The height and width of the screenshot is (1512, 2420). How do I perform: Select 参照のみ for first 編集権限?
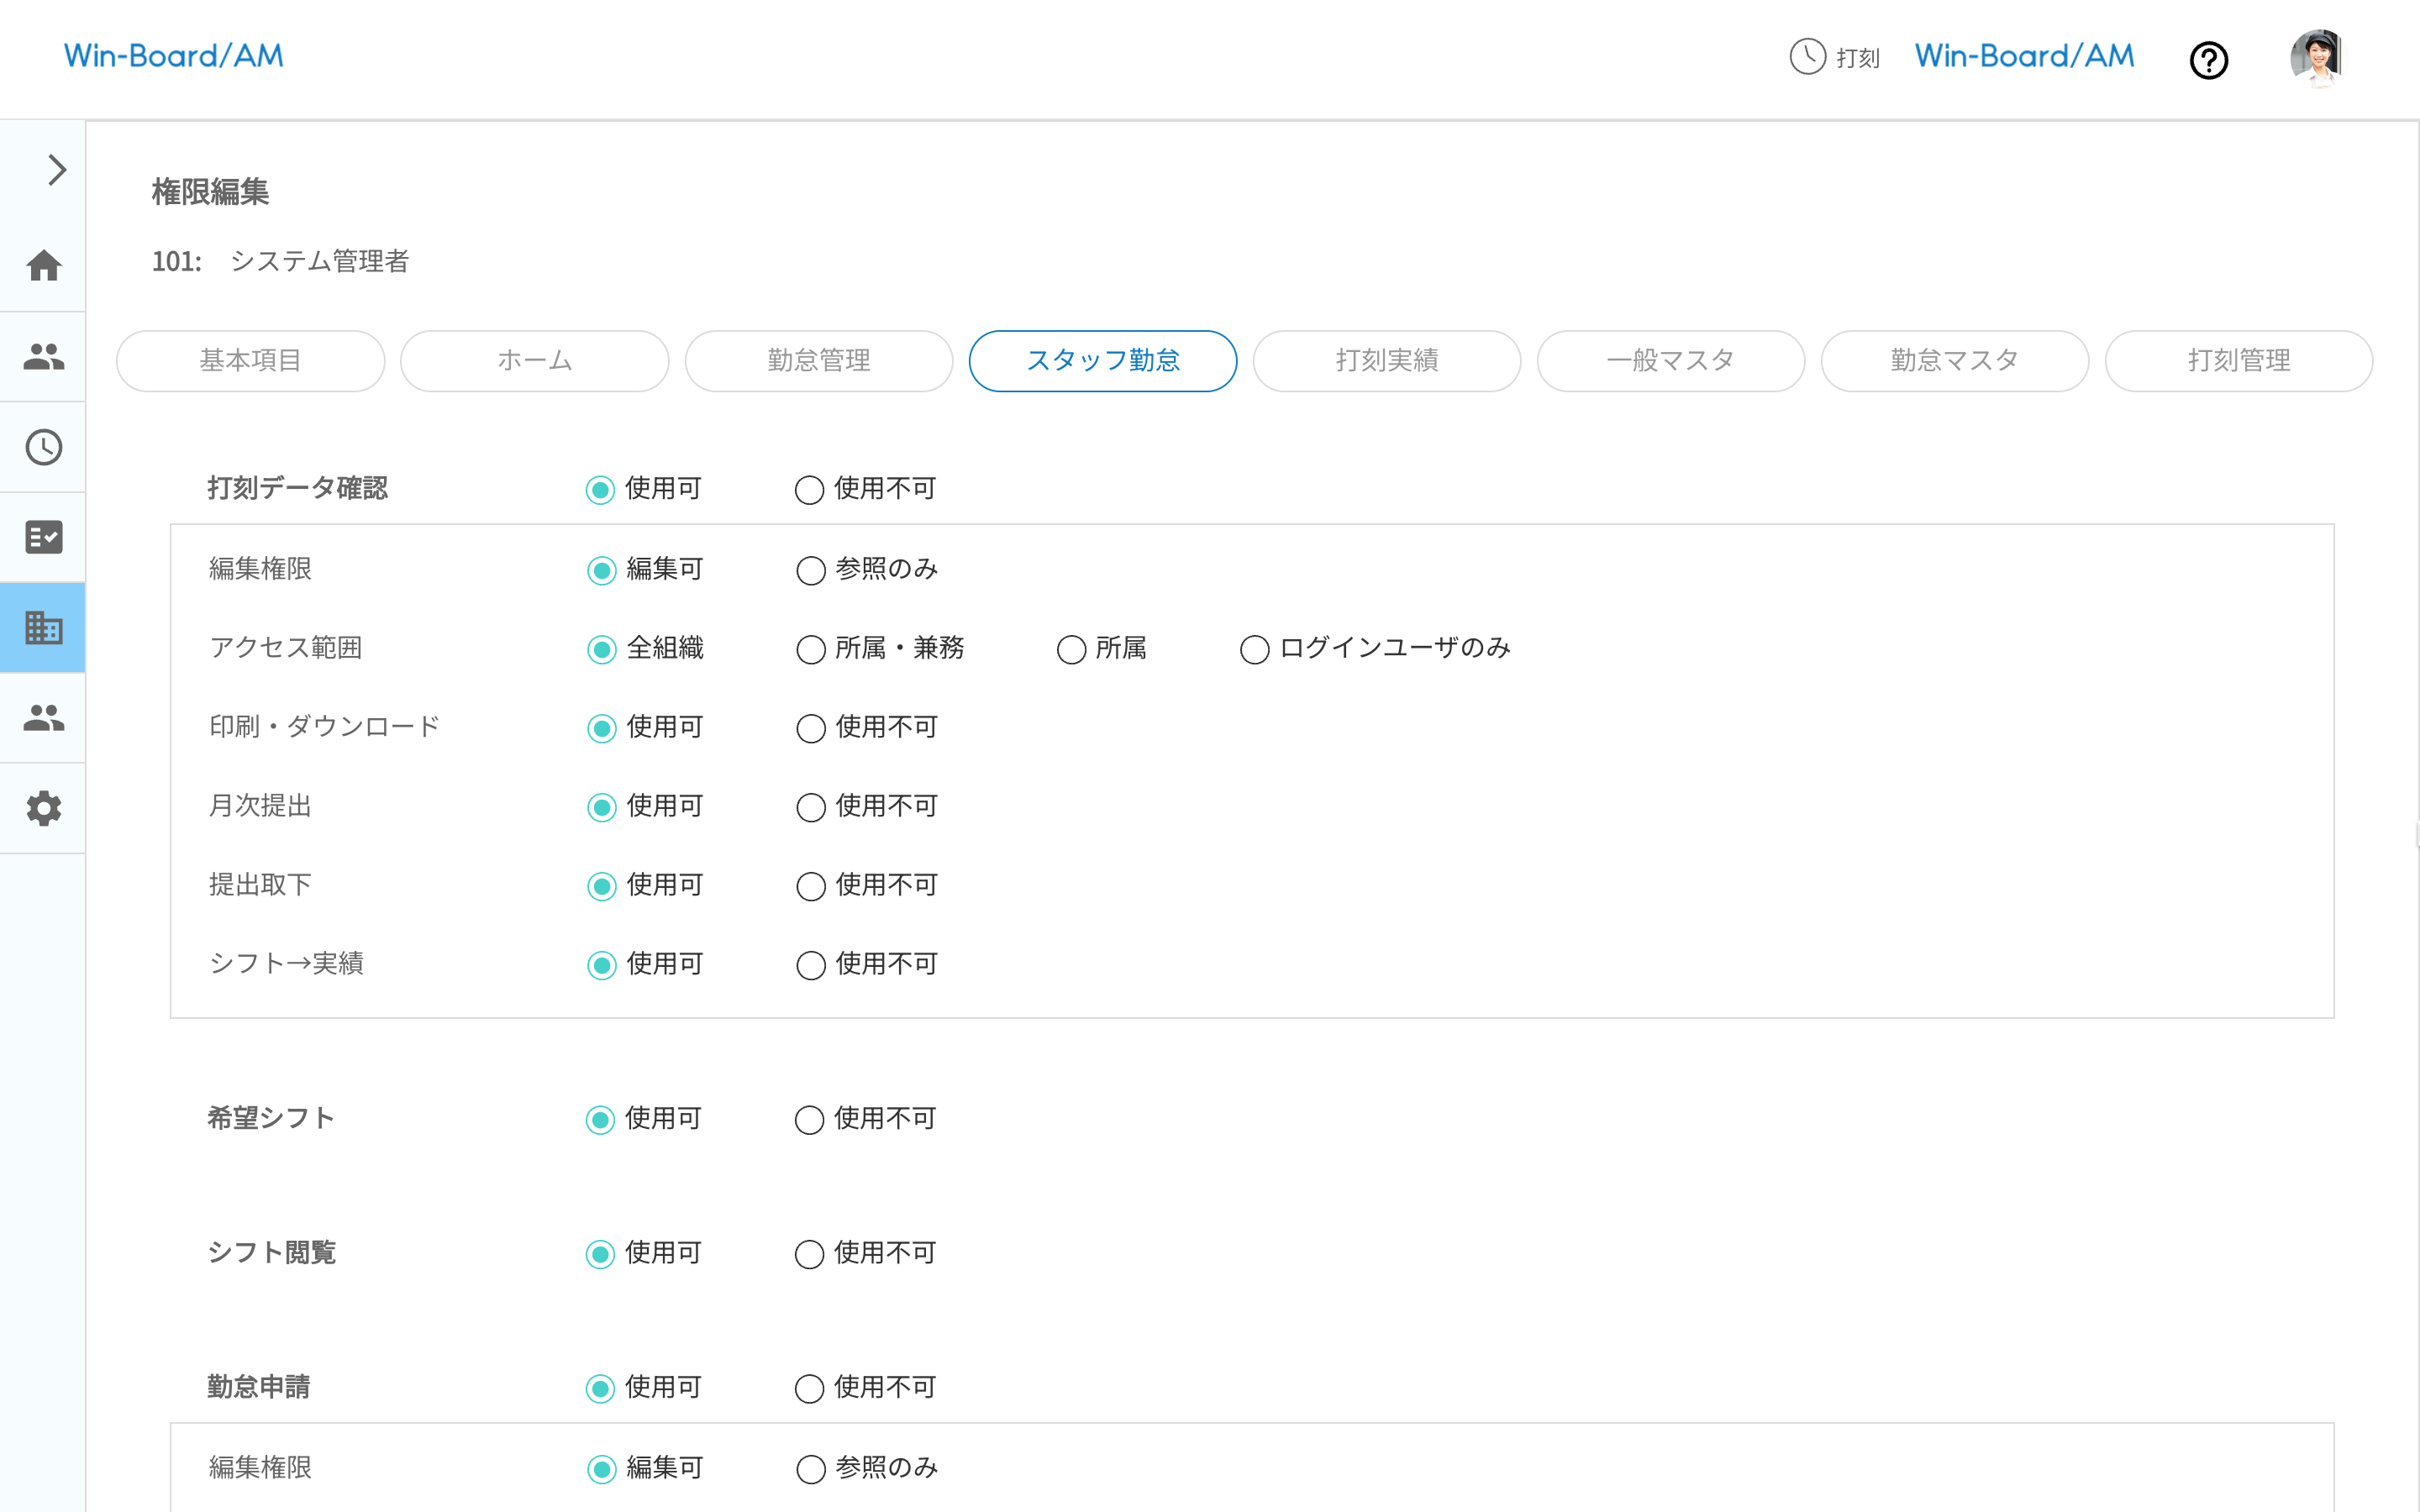pyautogui.click(x=811, y=571)
